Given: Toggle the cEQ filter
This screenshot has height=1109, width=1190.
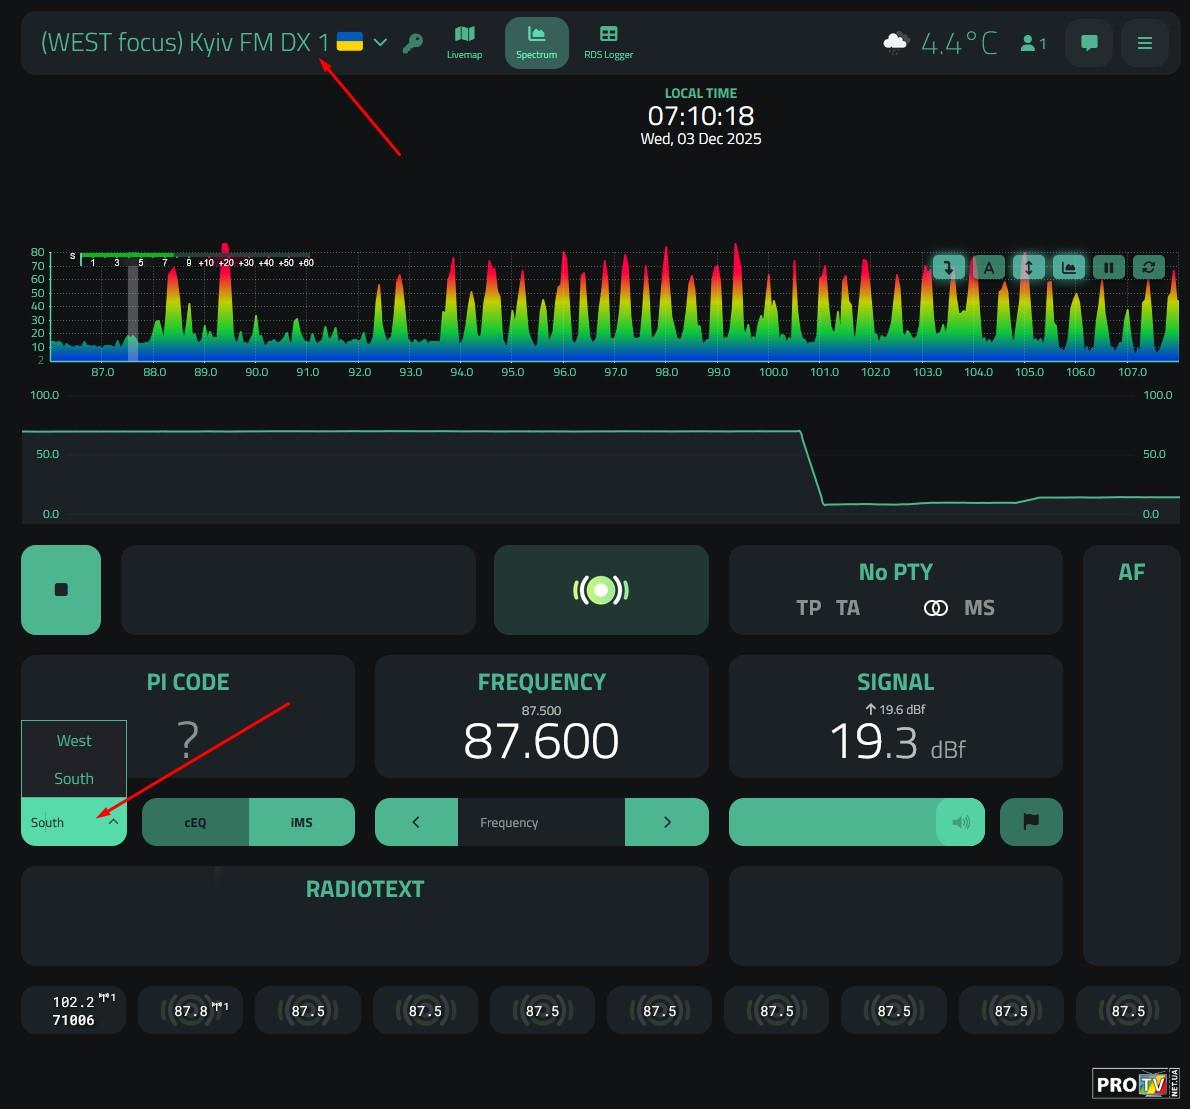Looking at the screenshot, I should (195, 822).
